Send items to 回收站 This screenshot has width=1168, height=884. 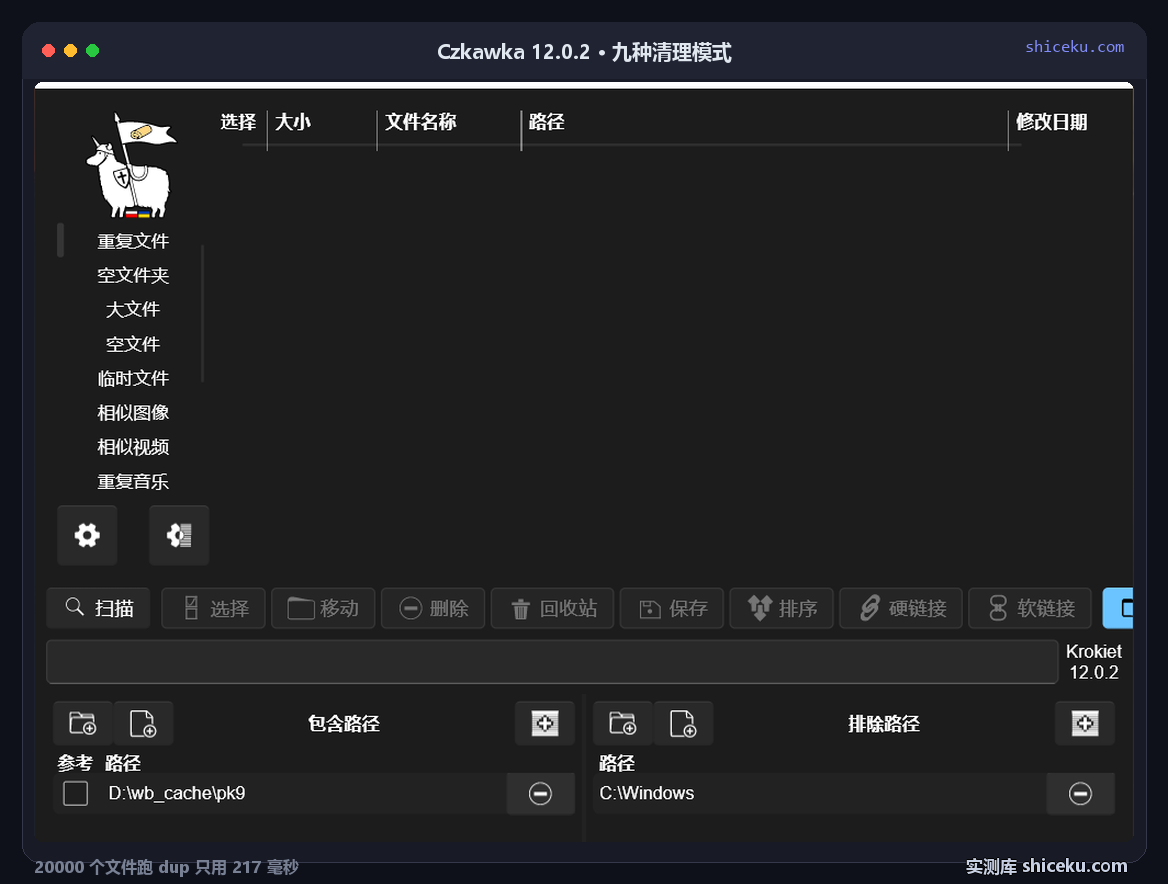tap(553, 608)
